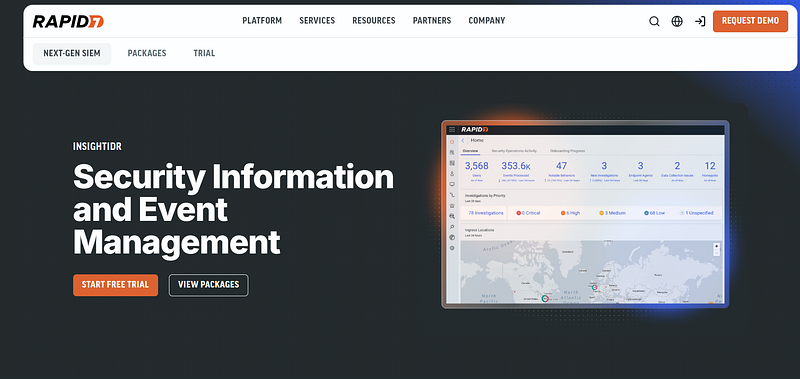The width and height of the screenshot is (800, 379).
Task: Open site search with the magnifier icon
Action: point(654,21)
